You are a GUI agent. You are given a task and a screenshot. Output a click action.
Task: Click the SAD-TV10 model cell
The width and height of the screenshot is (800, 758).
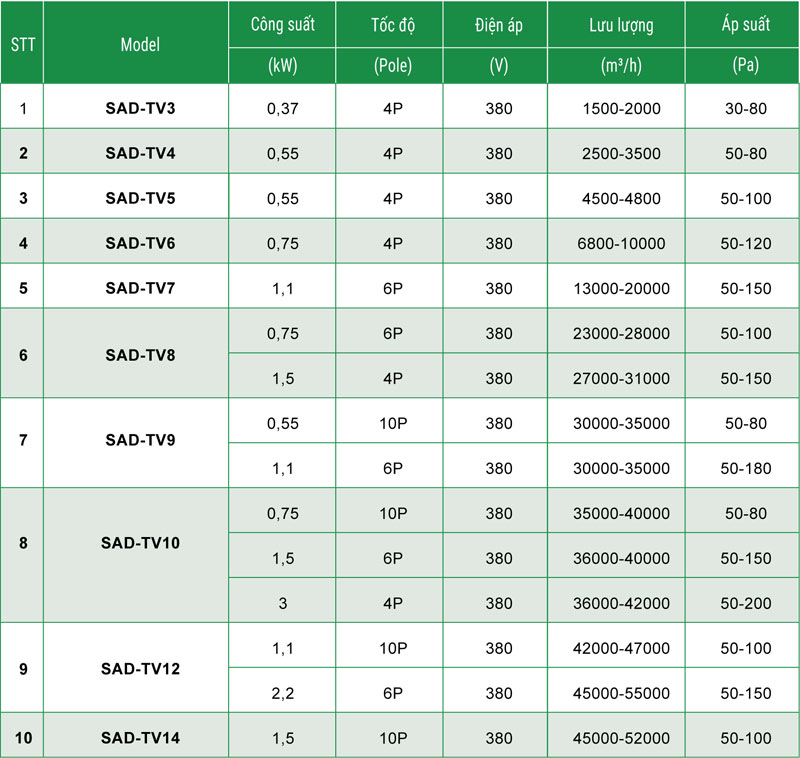coord(139,544)
